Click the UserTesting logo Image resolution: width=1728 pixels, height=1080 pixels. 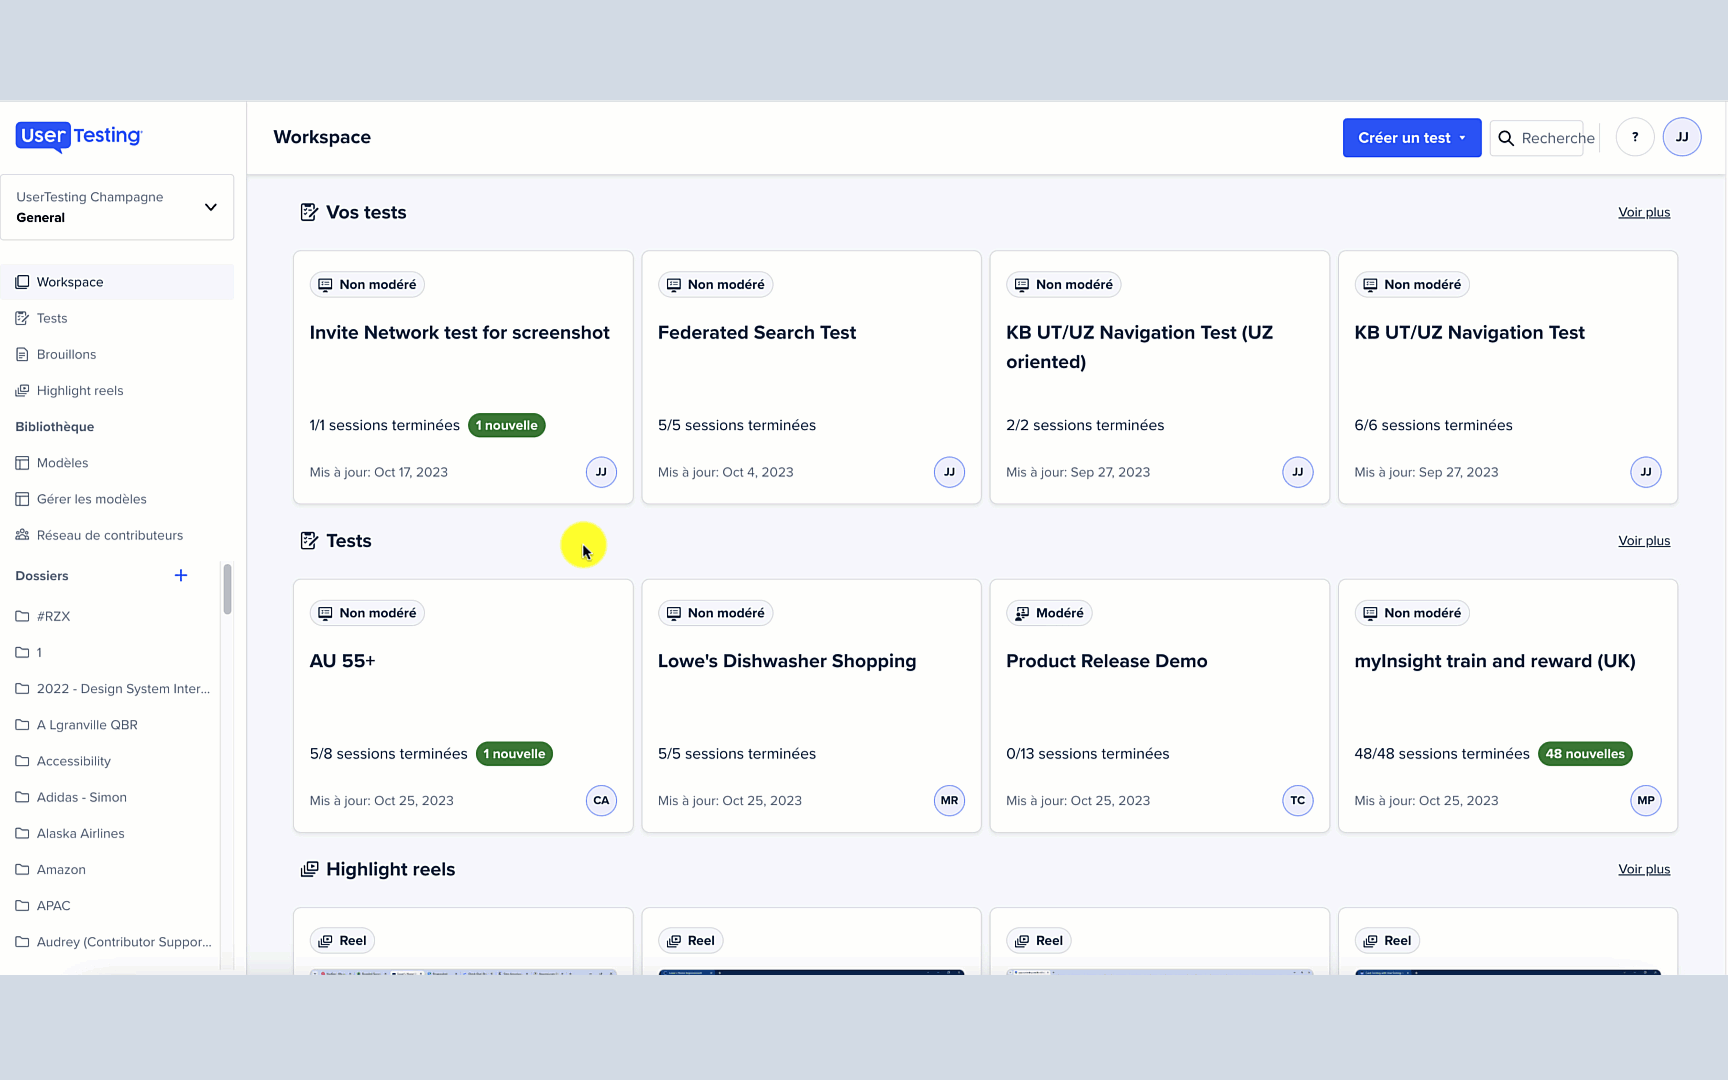coord(79,136)
